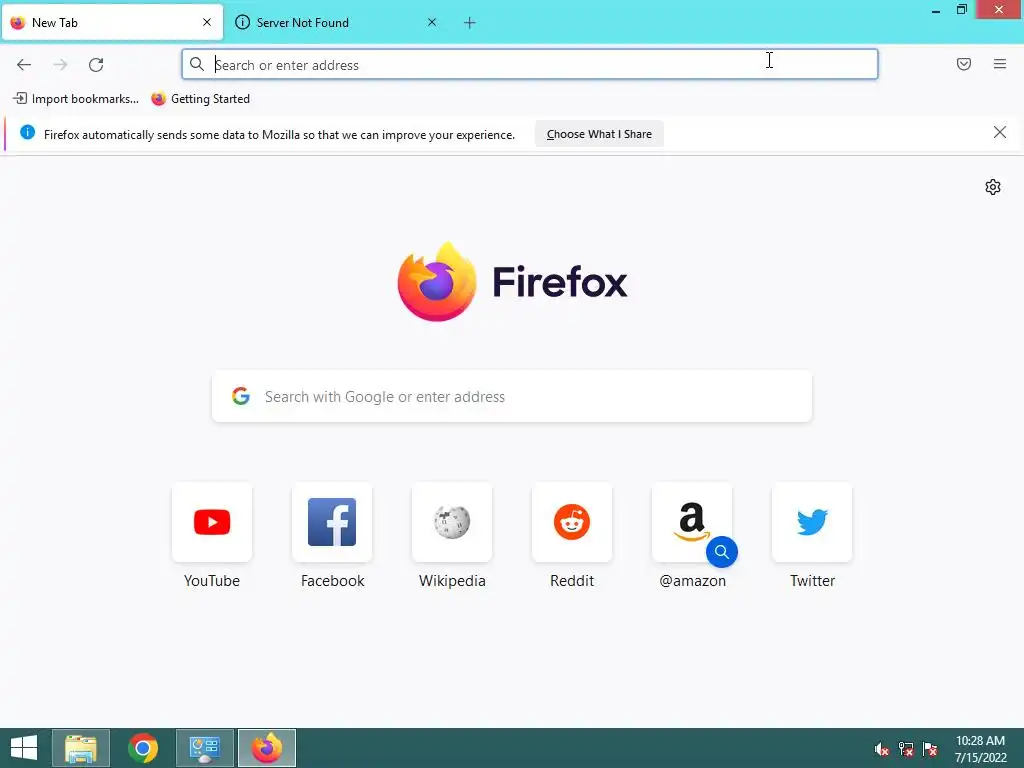Open the Reddit shortcut tile

(x=572, y=522)
